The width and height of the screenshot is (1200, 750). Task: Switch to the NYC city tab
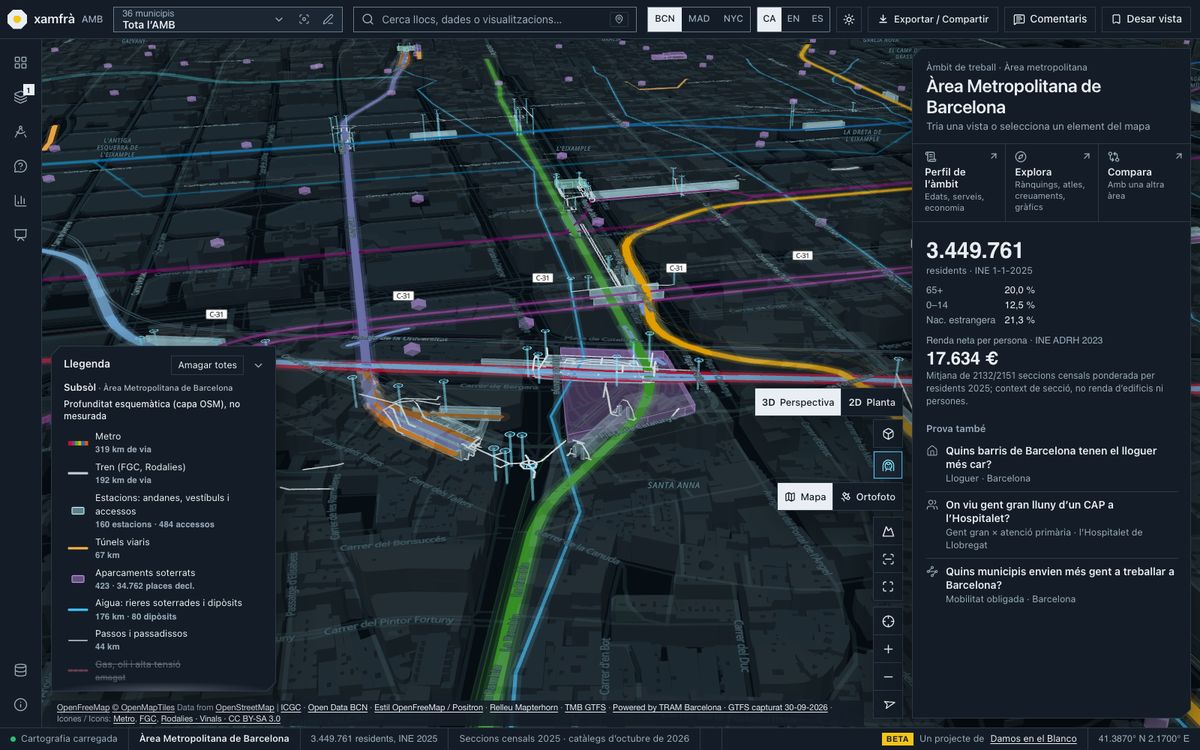pos(733,19)
